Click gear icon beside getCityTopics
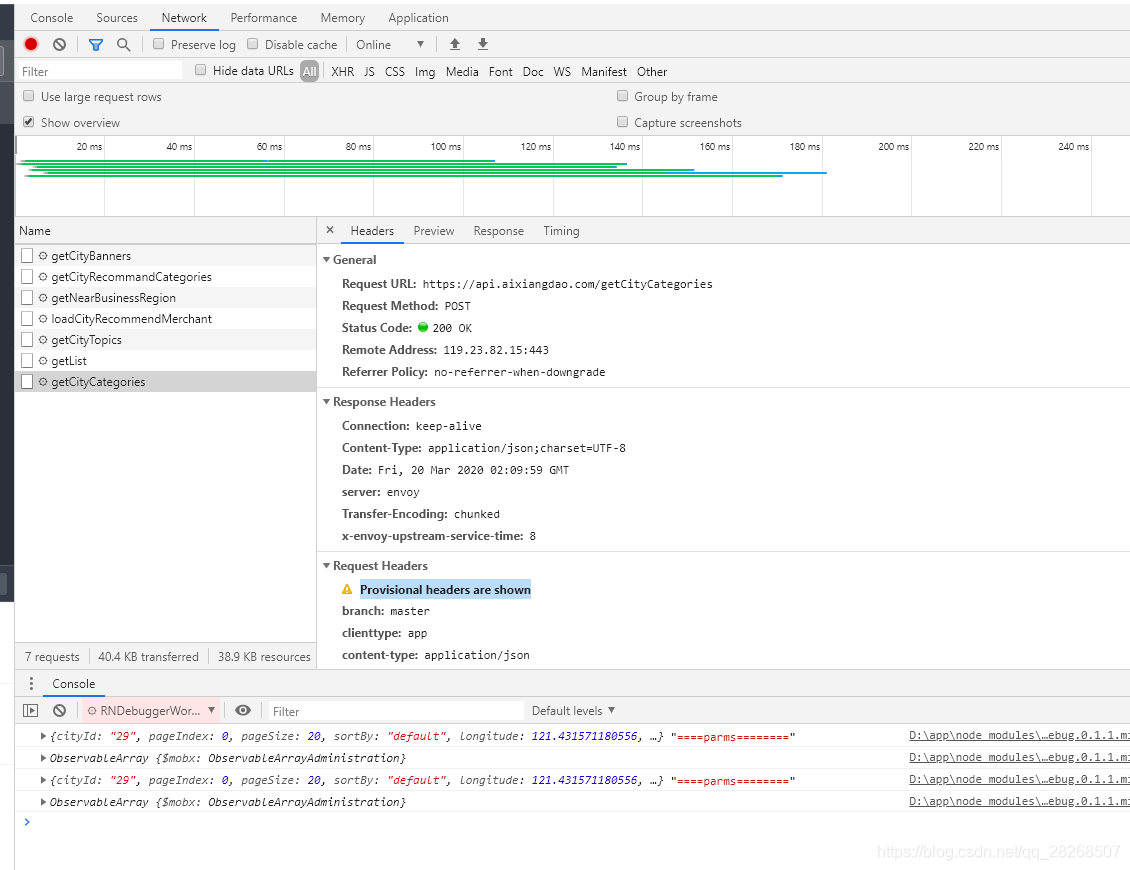Image resolution: width=1130 pixels, height=870 pixels. tap(43, 339)
